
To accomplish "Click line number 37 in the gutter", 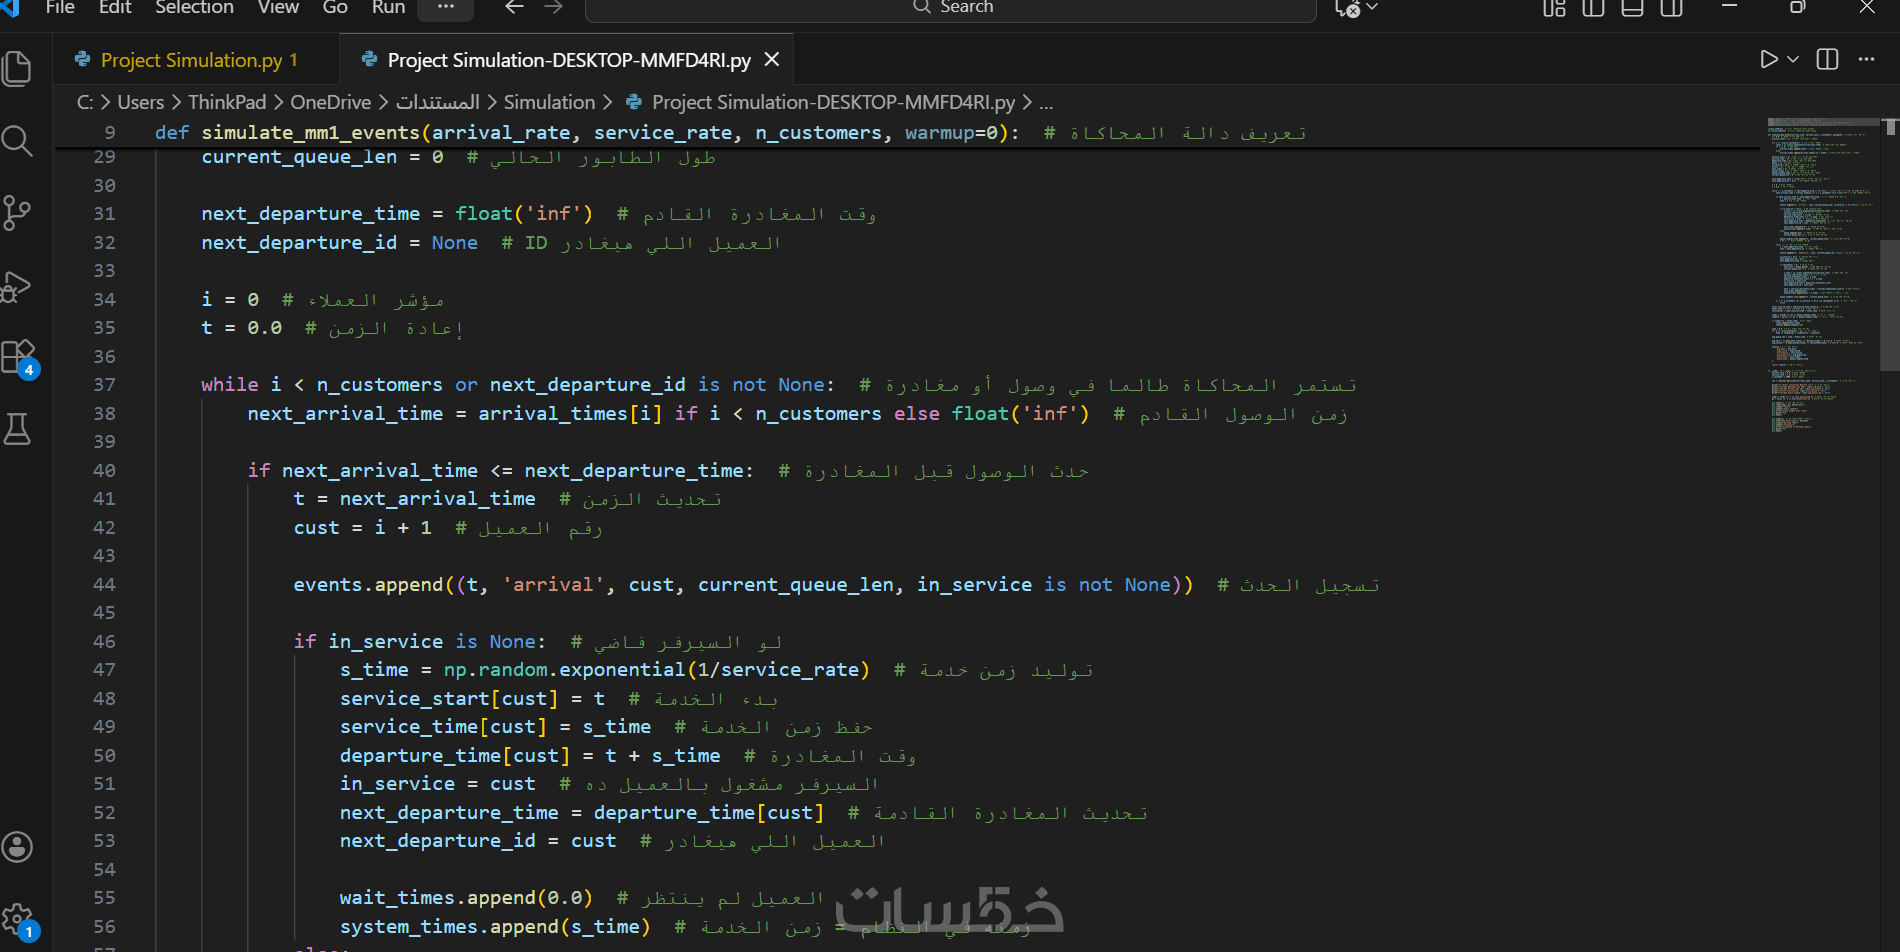I will (x=104, y=385).
